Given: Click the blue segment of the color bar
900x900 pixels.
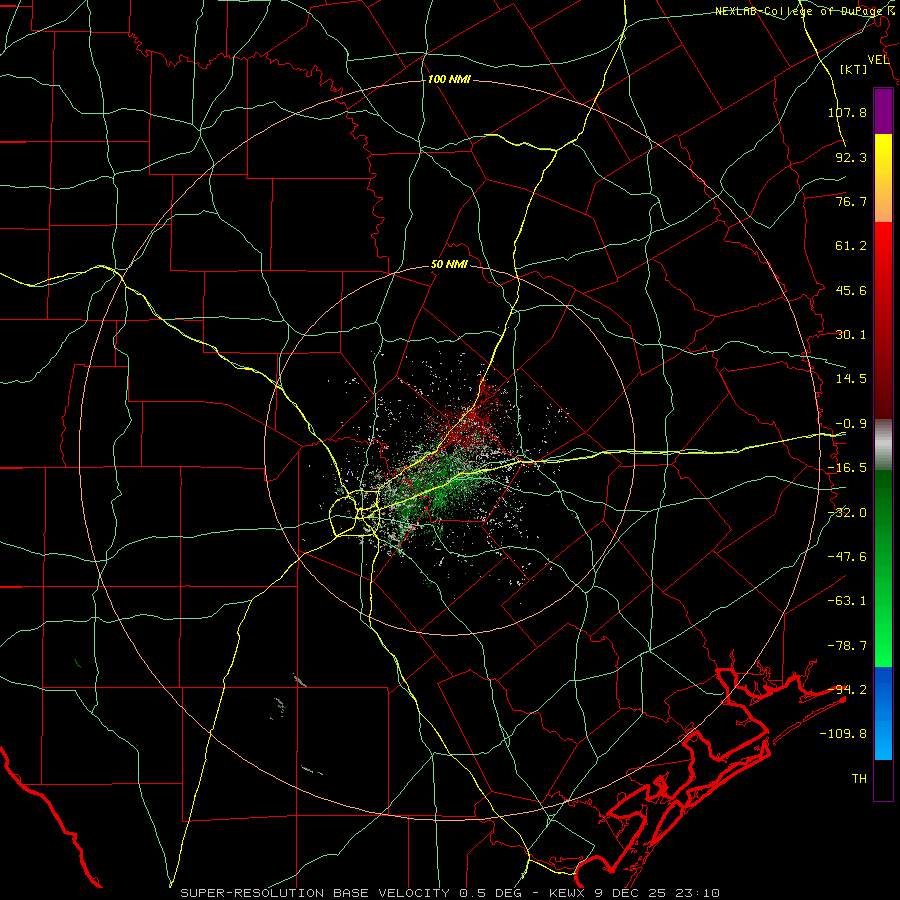Looking at the screenshot, I should tap(883, 713).
